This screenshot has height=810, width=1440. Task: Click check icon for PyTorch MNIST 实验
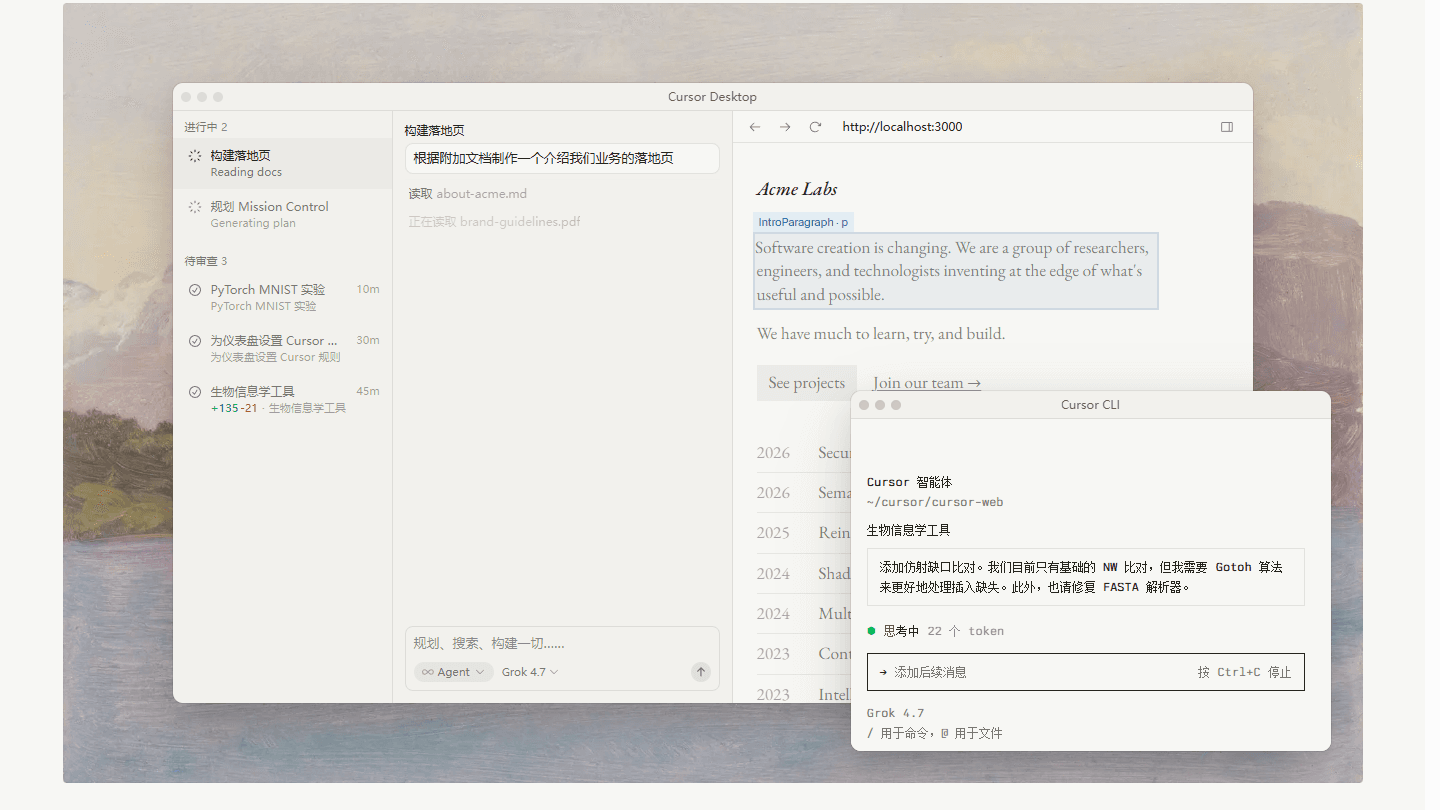point(195,290)
